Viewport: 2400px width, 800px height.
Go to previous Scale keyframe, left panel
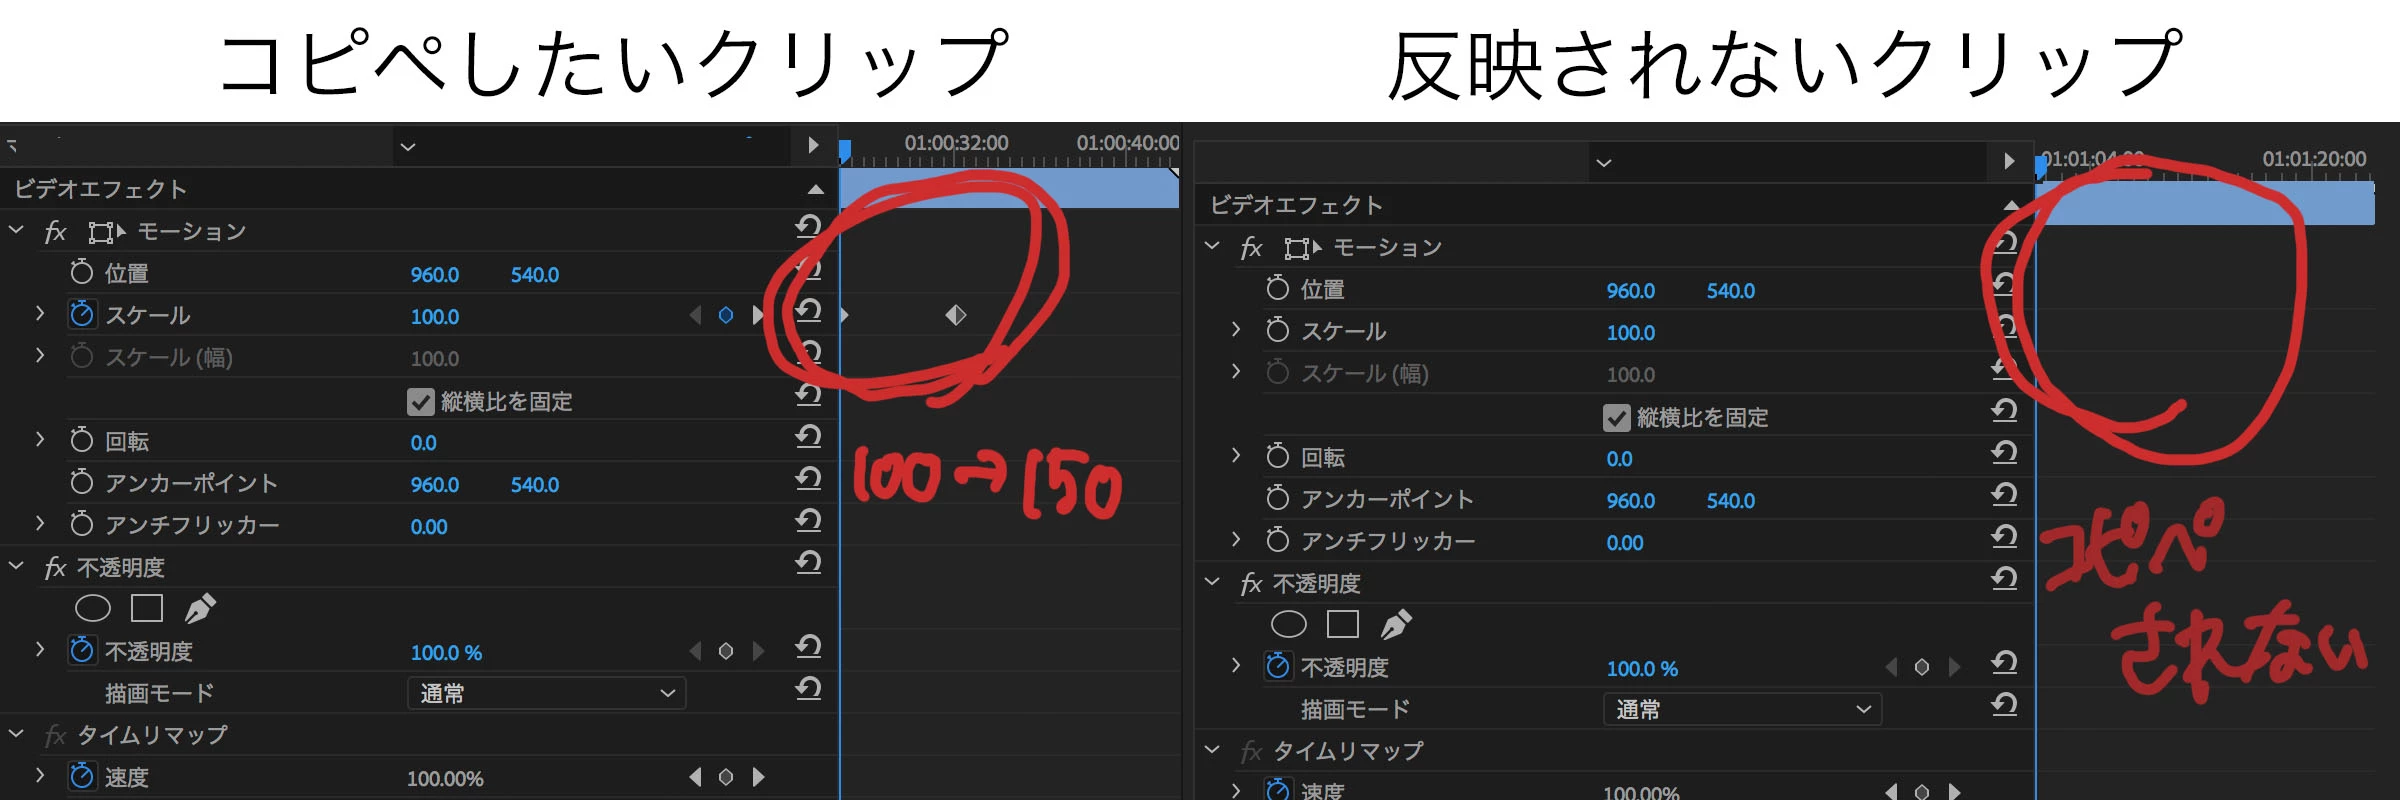(696, 315)
